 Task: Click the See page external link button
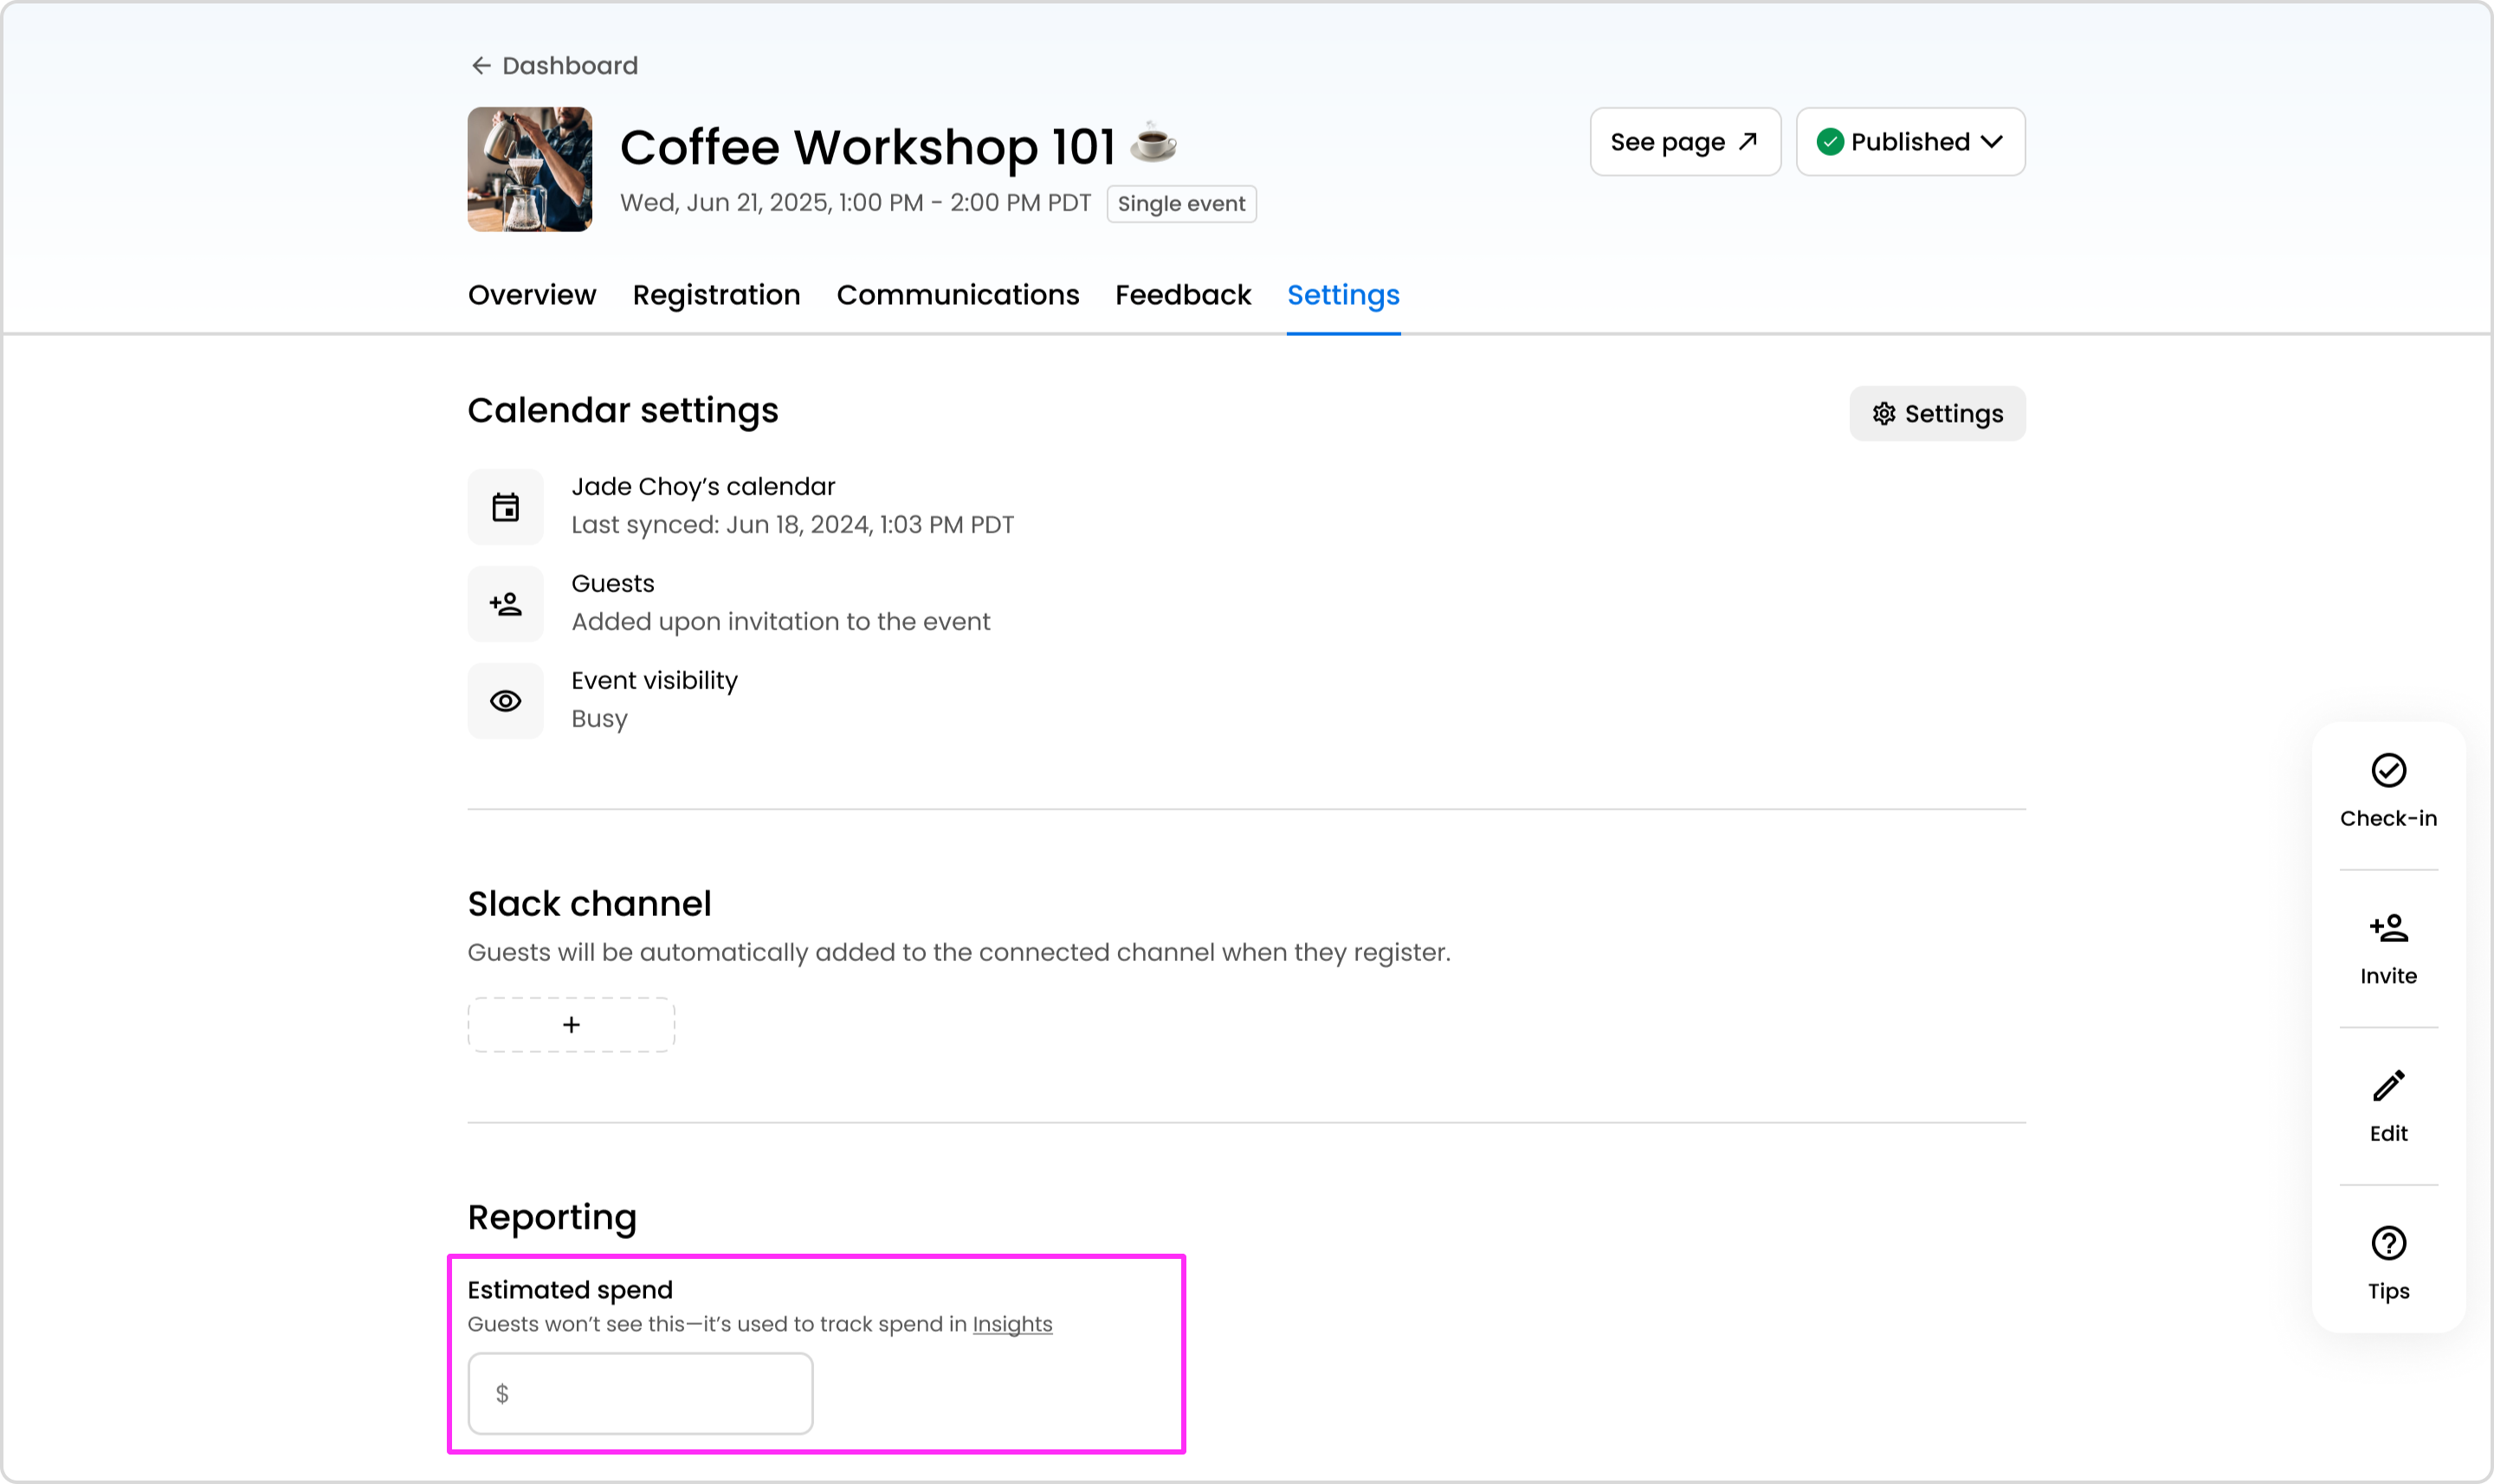[1684, 142]
